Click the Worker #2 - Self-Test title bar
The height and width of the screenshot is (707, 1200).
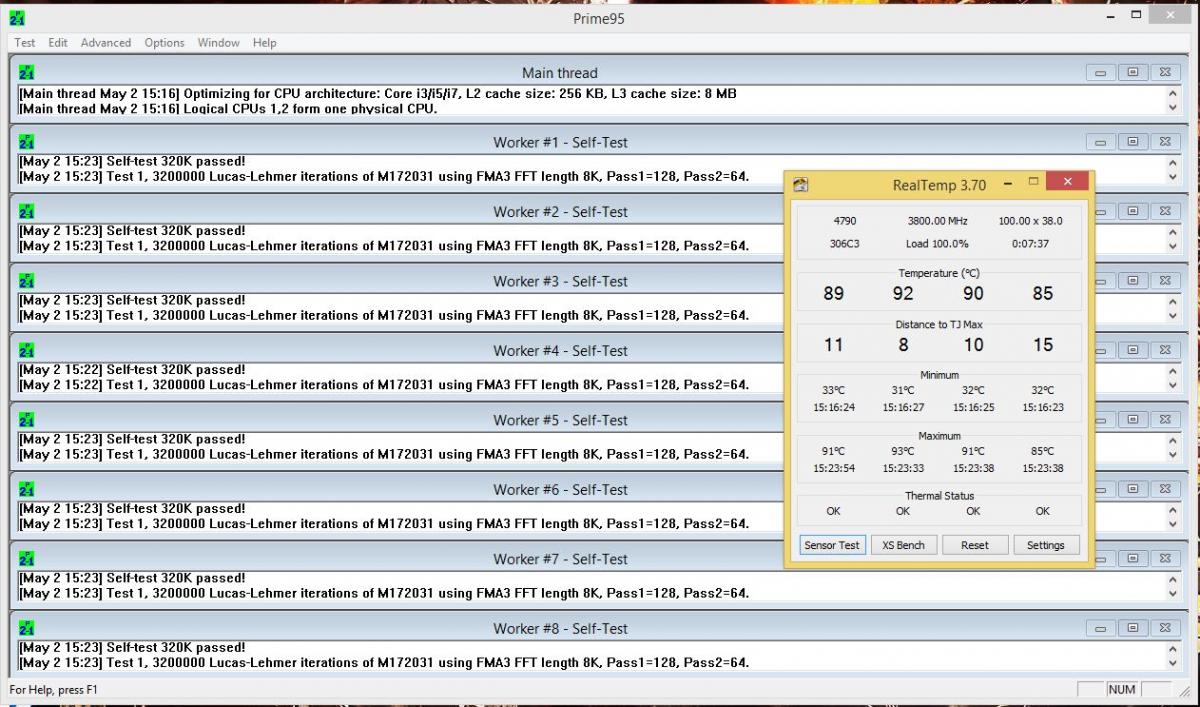point(560,212)
